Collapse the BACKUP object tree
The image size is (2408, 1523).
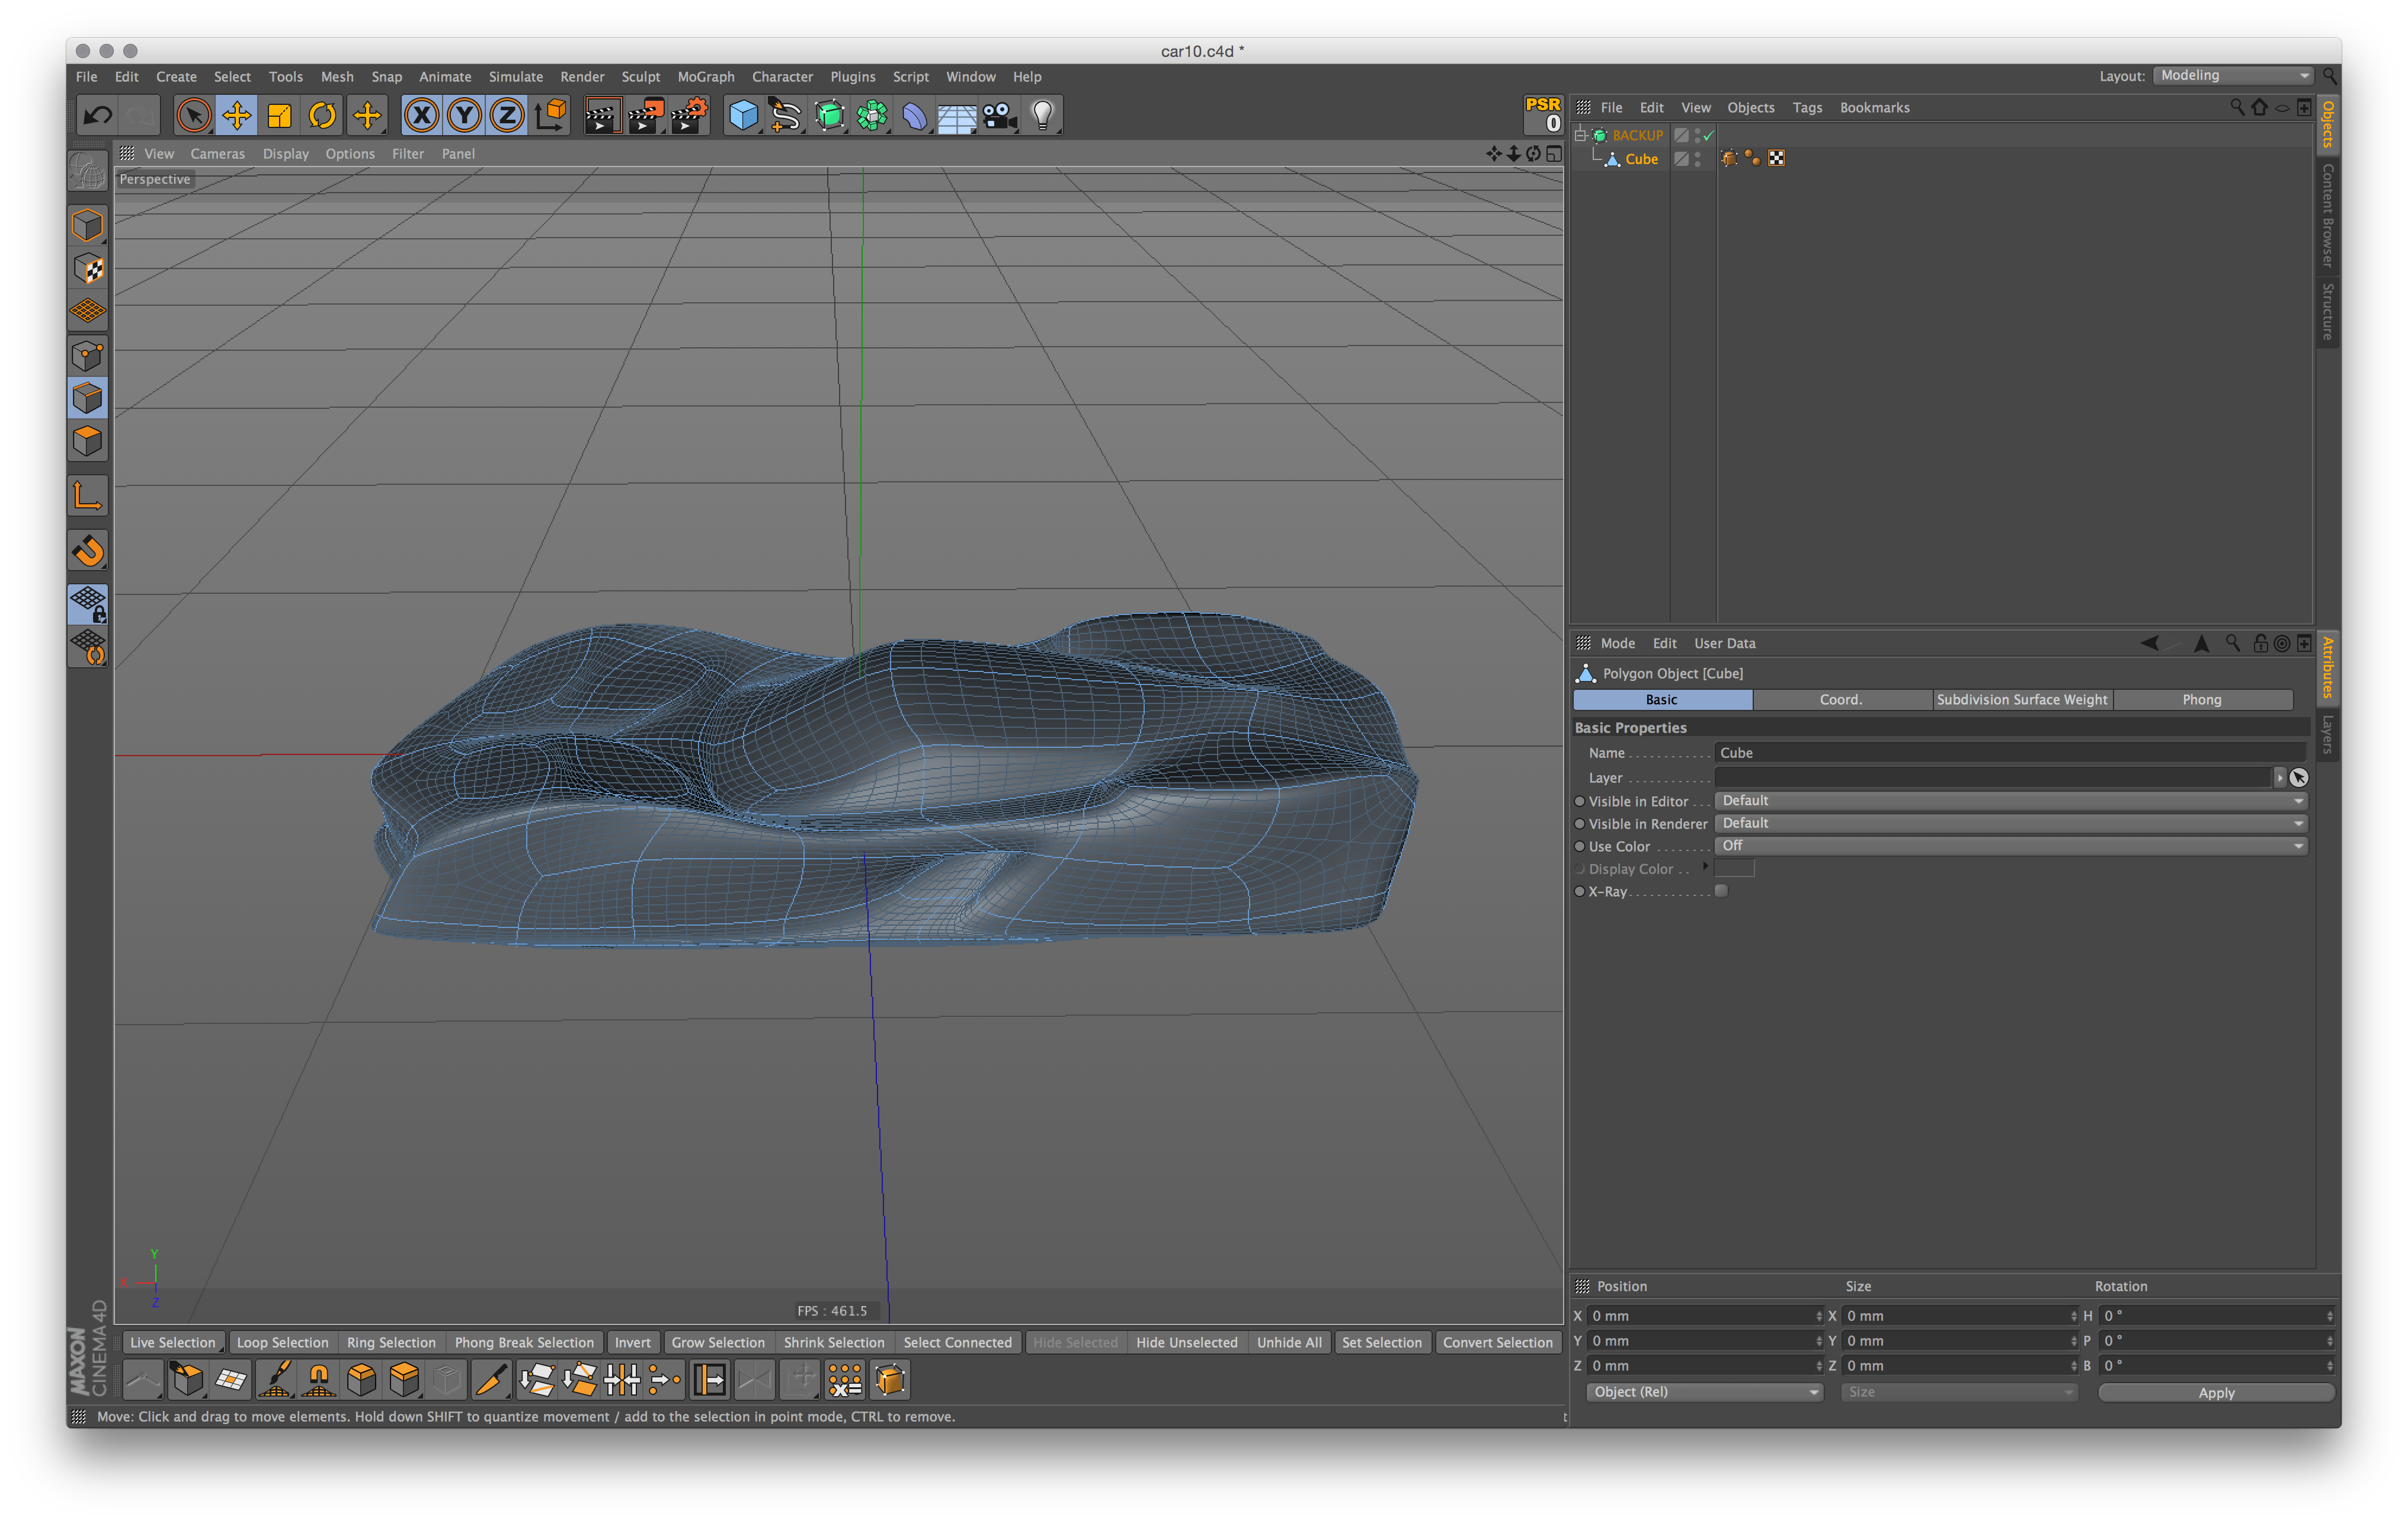point(1580,135)
